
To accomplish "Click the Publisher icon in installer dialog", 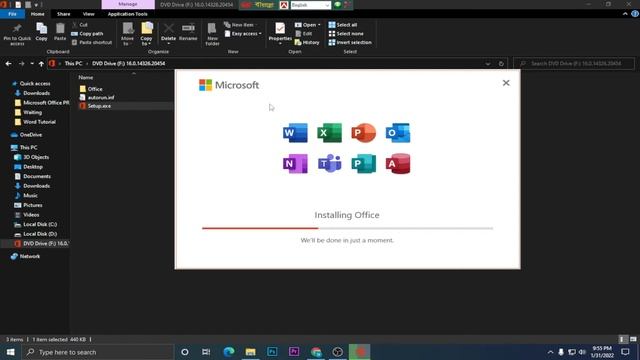I will coord(363,164).
